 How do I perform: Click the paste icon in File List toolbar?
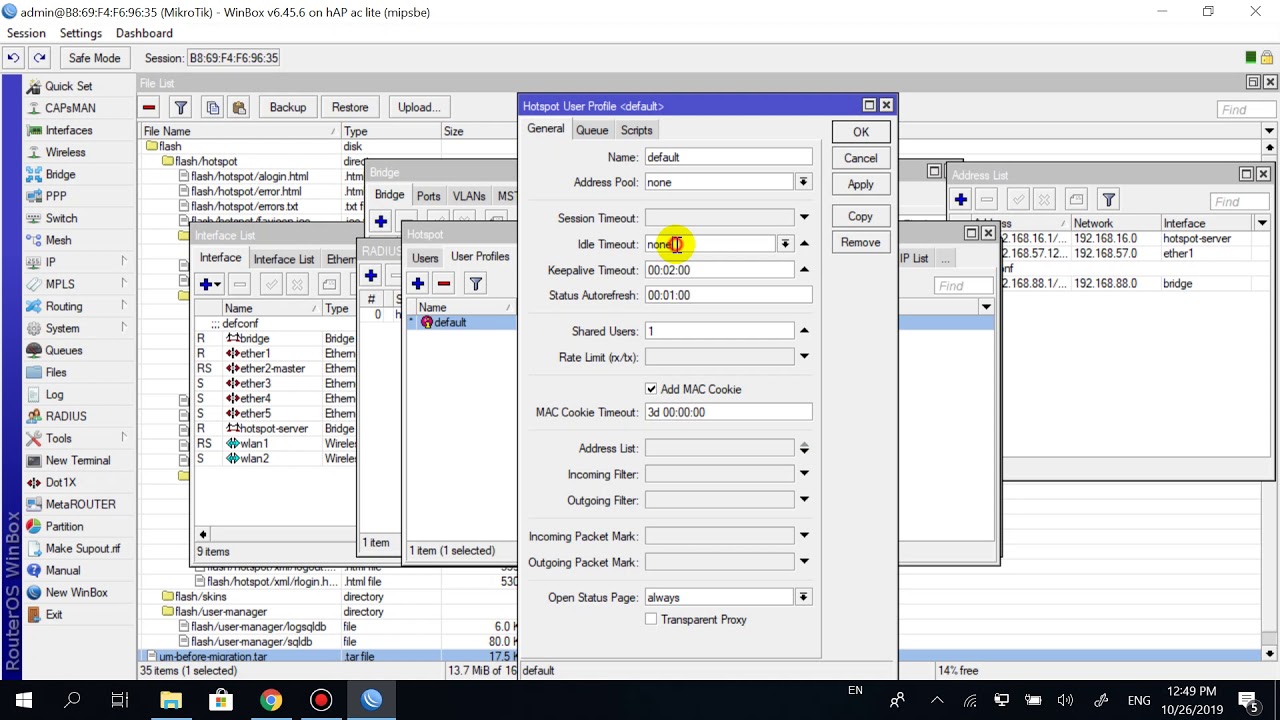pos(238,107)
